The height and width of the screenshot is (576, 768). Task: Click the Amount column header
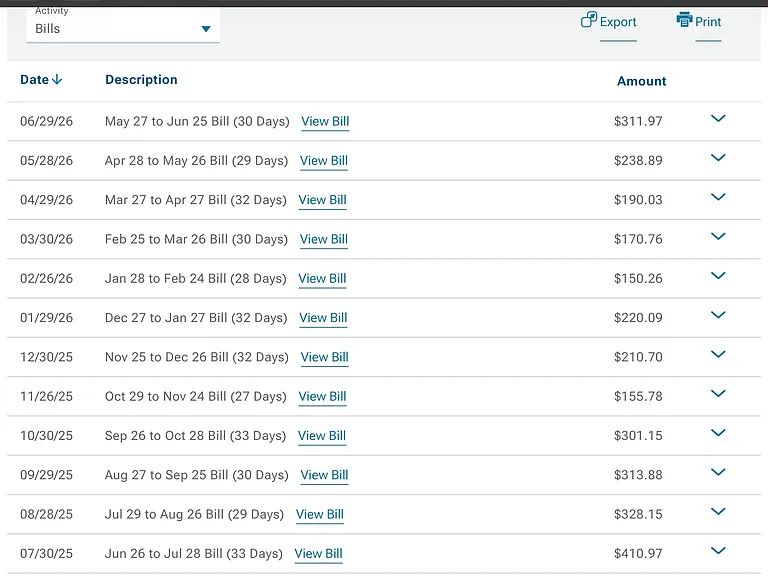pyautogui.click(x=641, y=81)
